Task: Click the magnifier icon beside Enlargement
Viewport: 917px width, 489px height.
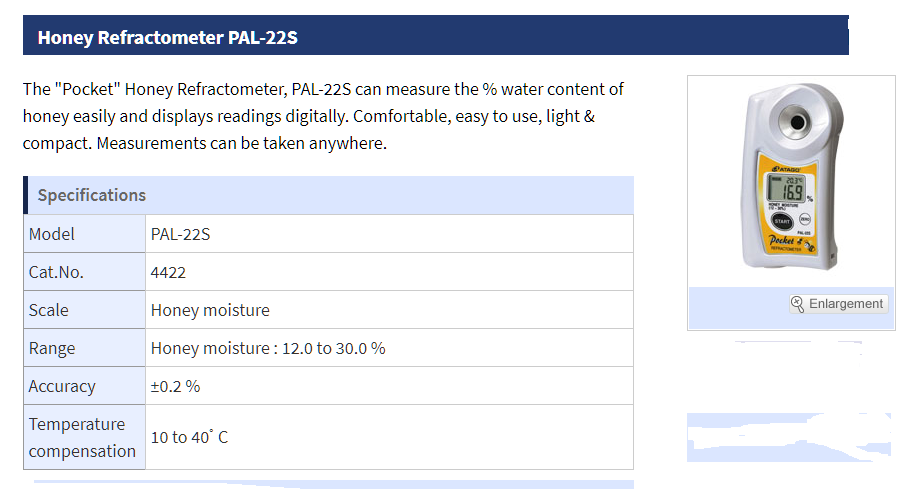Action: point(797,304)
